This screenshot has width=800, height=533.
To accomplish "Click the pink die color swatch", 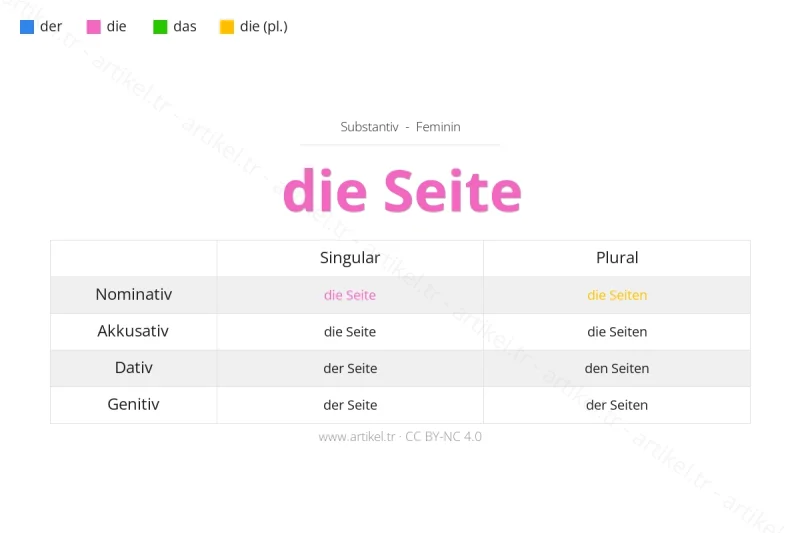I will tap(94, 27).
